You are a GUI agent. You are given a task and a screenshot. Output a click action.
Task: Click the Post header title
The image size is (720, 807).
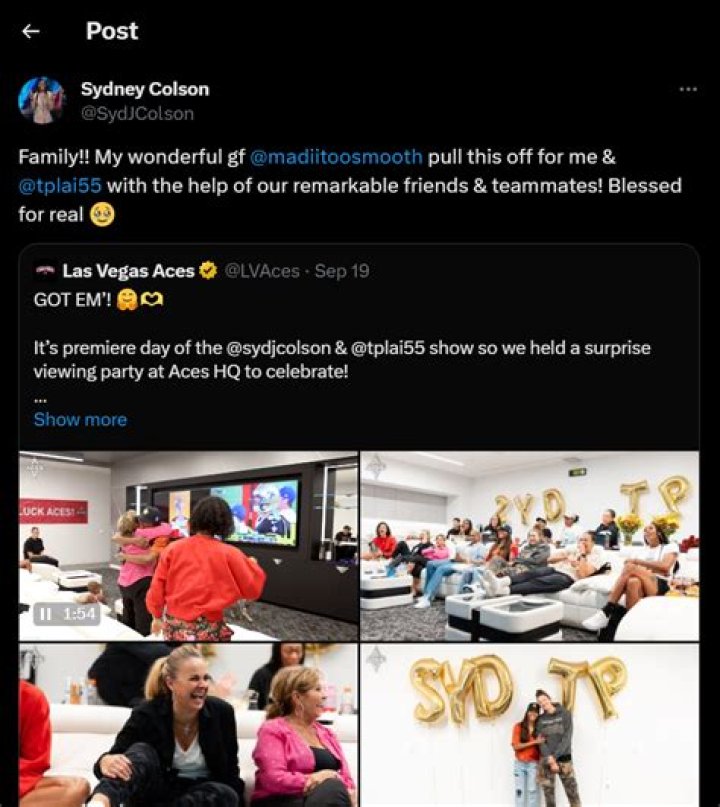[112, 31]
